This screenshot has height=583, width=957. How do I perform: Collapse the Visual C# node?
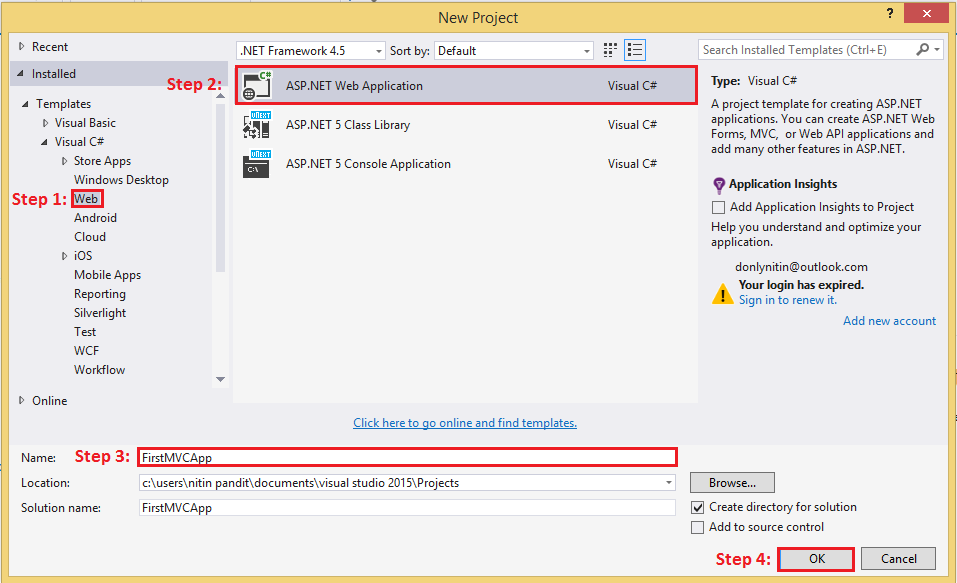click(x=45, y=142)
